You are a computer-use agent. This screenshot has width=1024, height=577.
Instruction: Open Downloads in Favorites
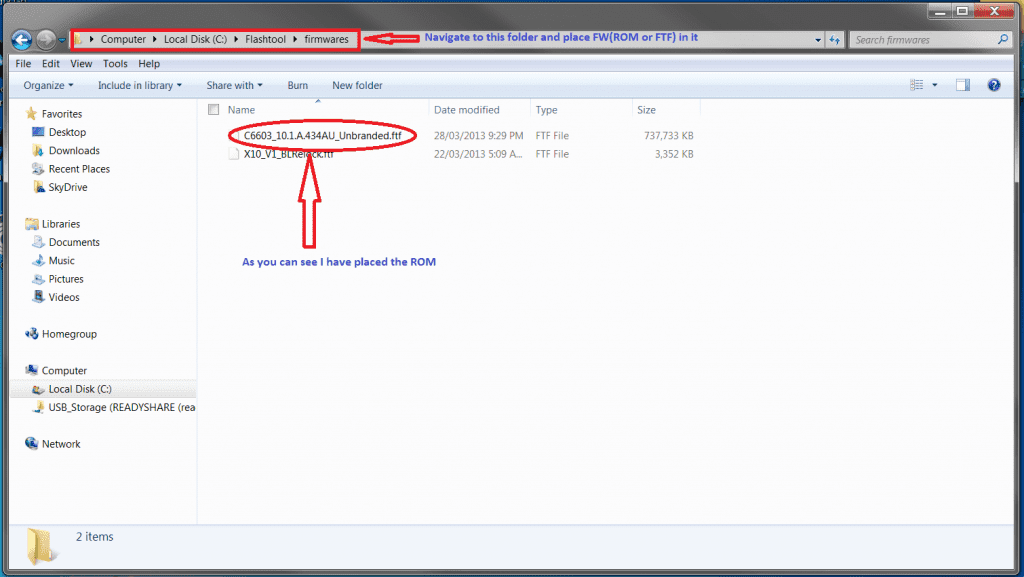pos(74,150)
